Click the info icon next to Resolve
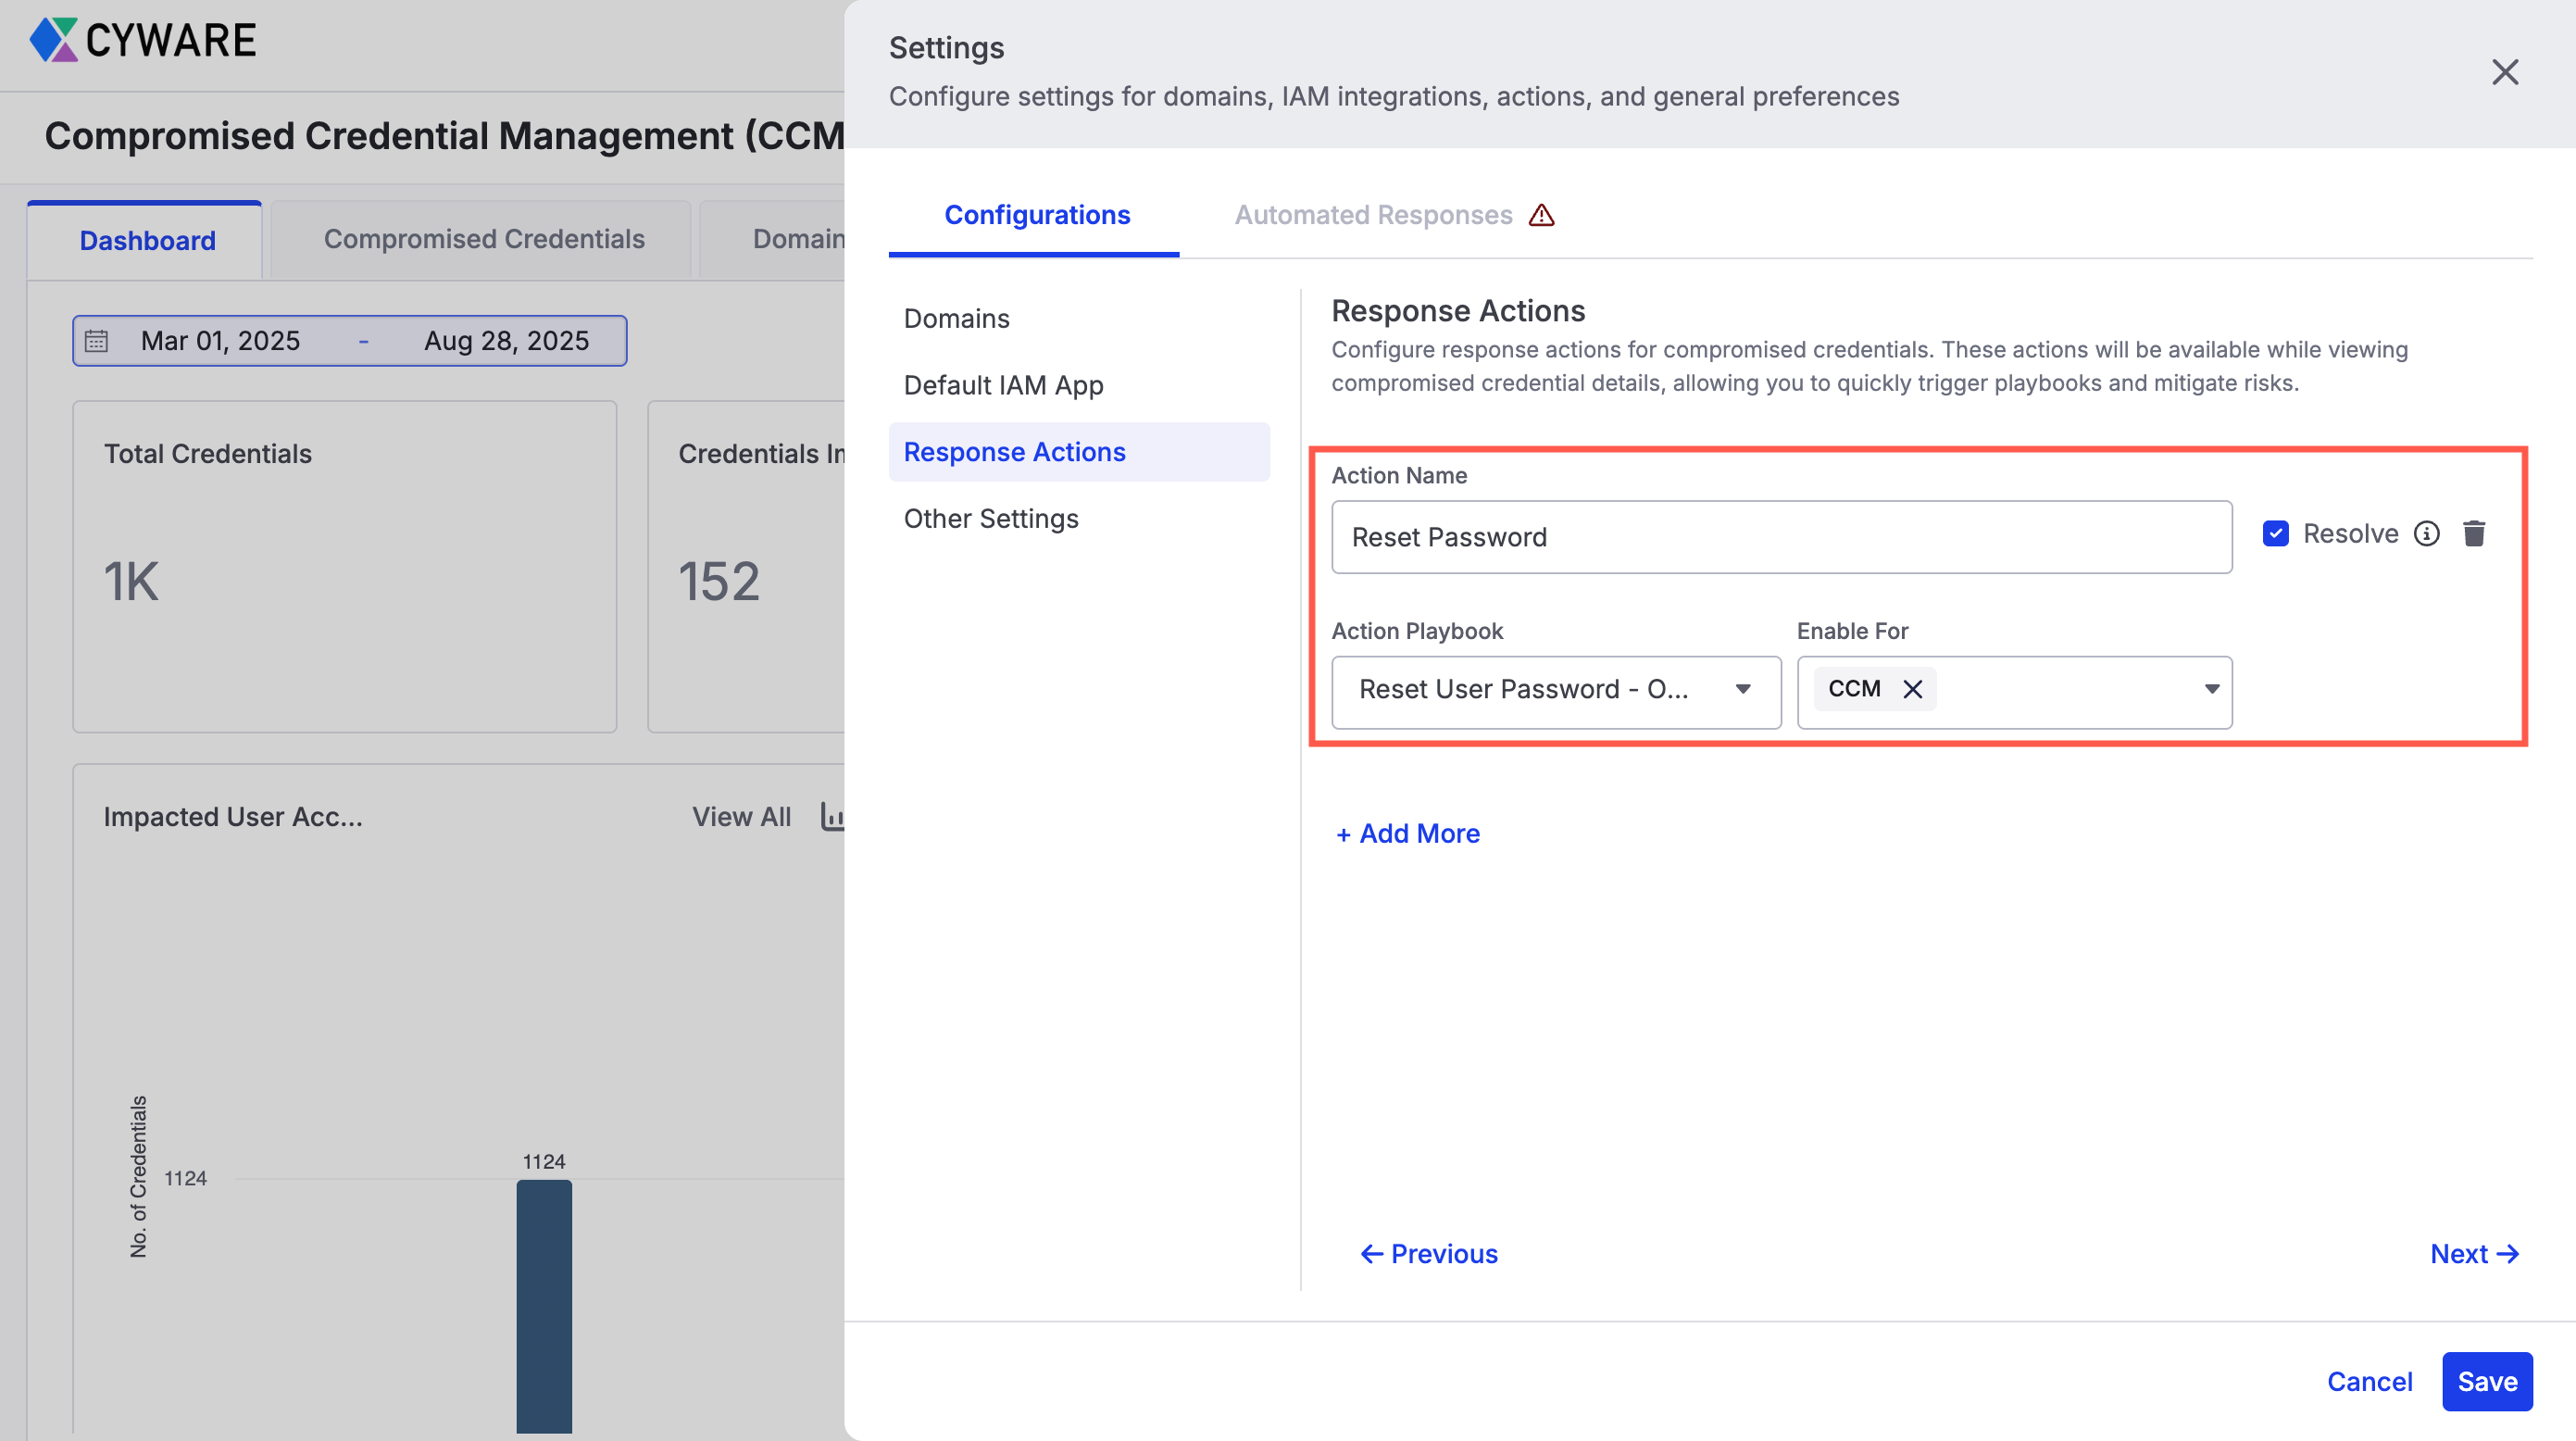The height and width of the screenshot is (1441, 2576). click(2426, 534)
